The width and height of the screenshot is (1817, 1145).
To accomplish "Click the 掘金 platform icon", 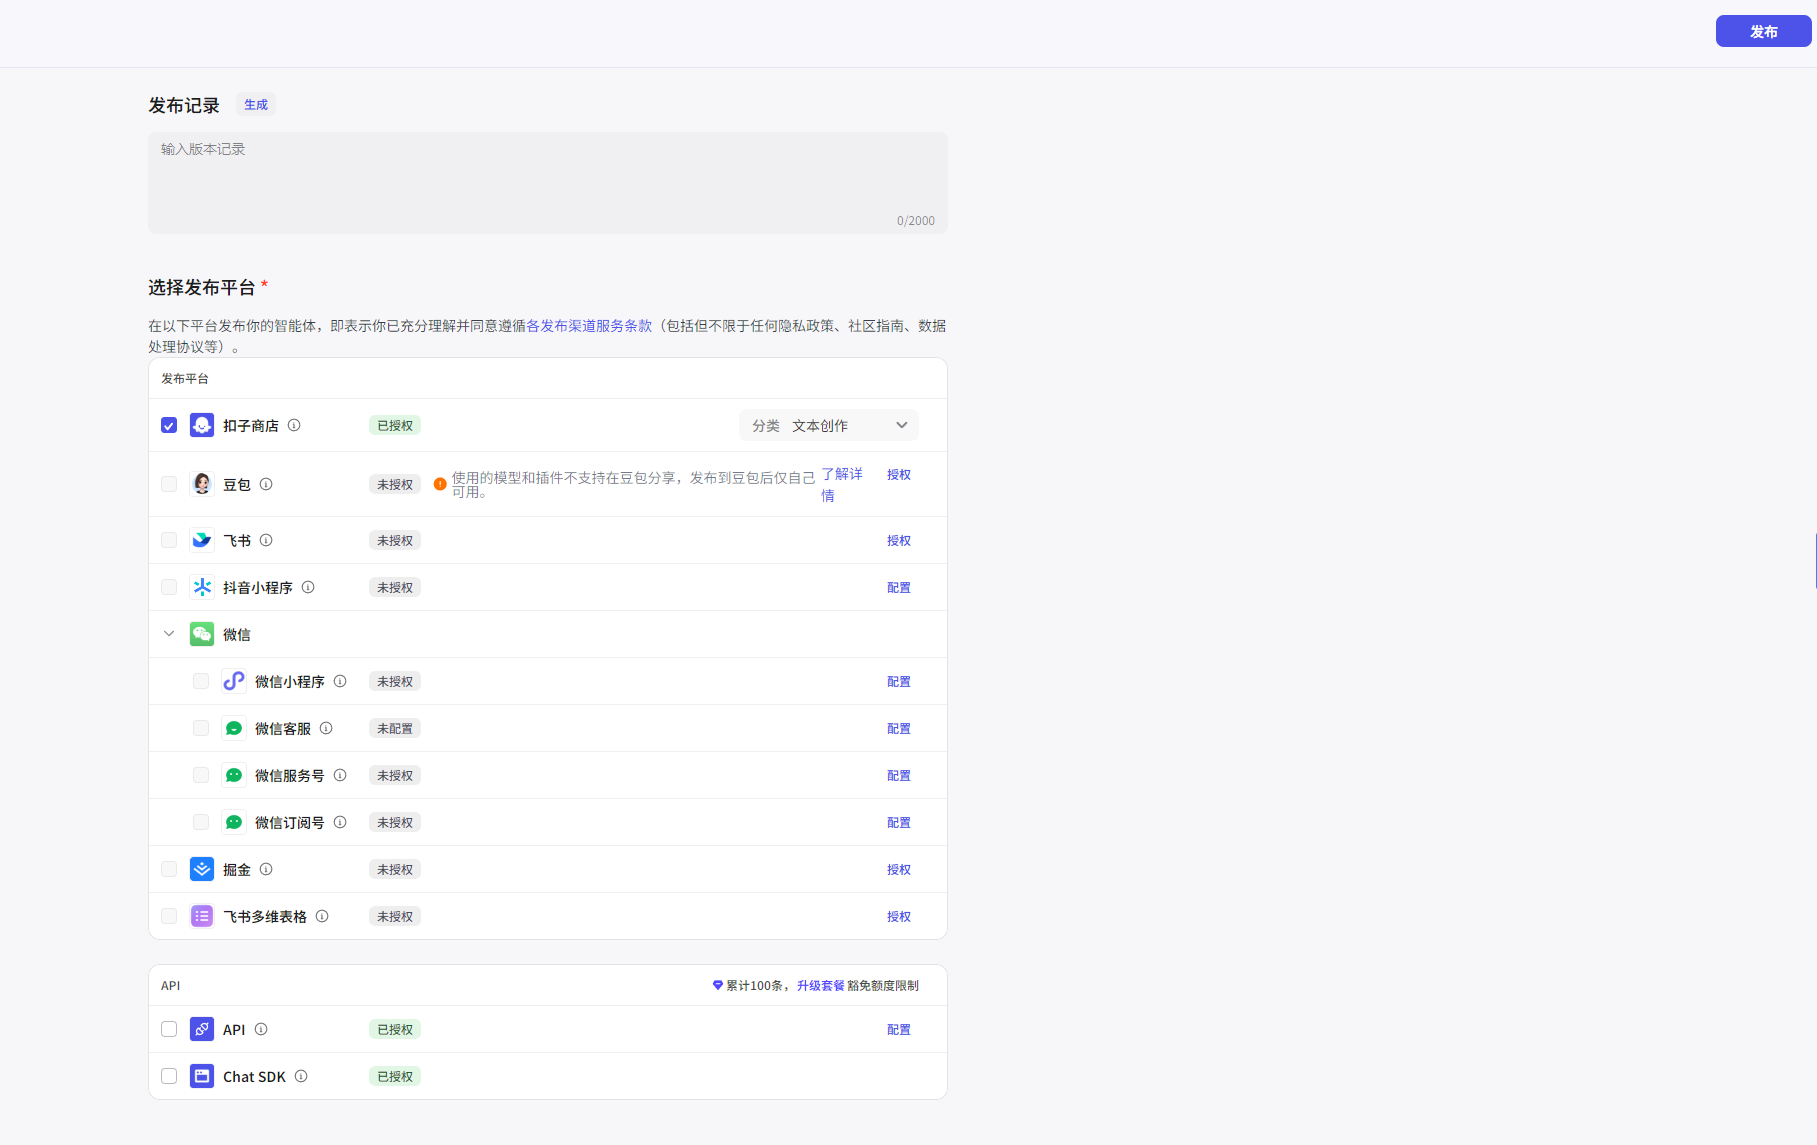I will coord(202,869).
